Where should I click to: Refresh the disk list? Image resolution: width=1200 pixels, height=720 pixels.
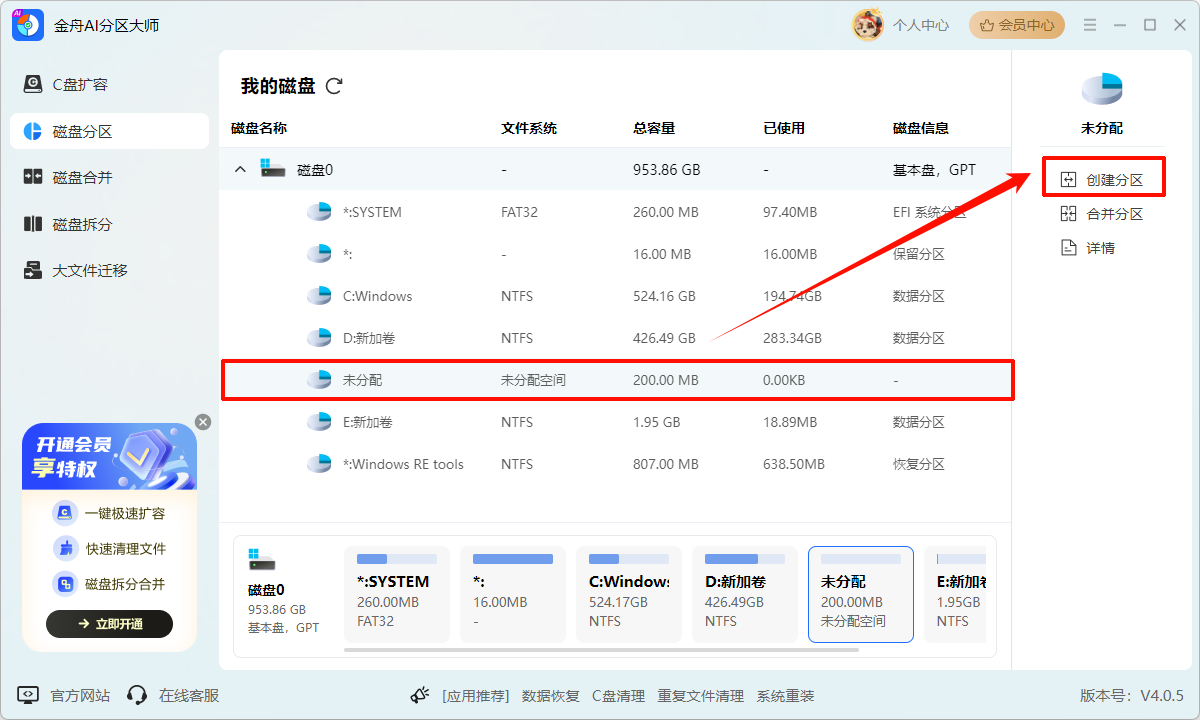coord(334,86)
